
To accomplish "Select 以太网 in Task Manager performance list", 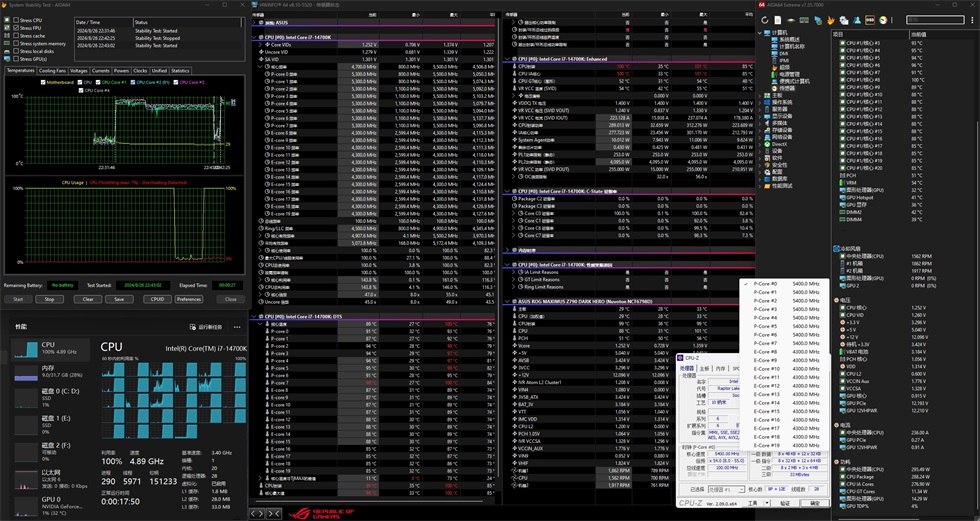I will coord(49,479).
